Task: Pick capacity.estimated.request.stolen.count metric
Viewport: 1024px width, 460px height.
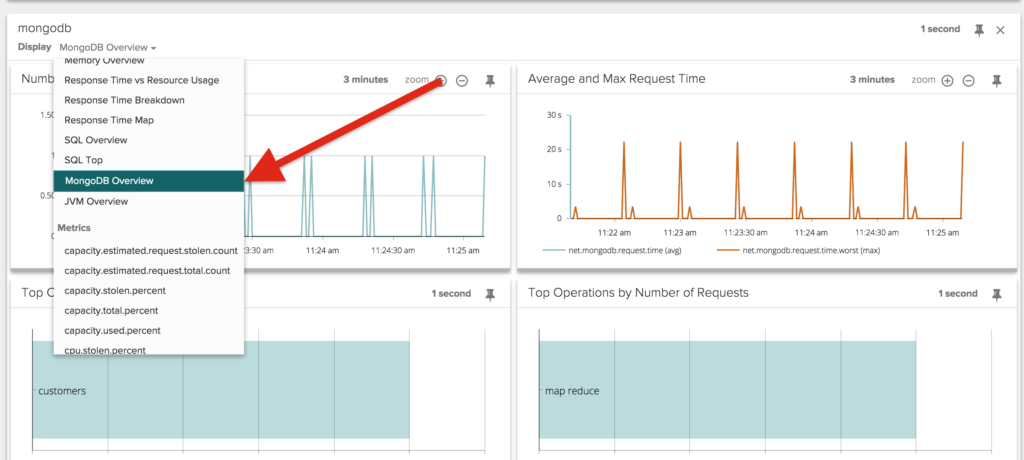Action: coord(149,250)
